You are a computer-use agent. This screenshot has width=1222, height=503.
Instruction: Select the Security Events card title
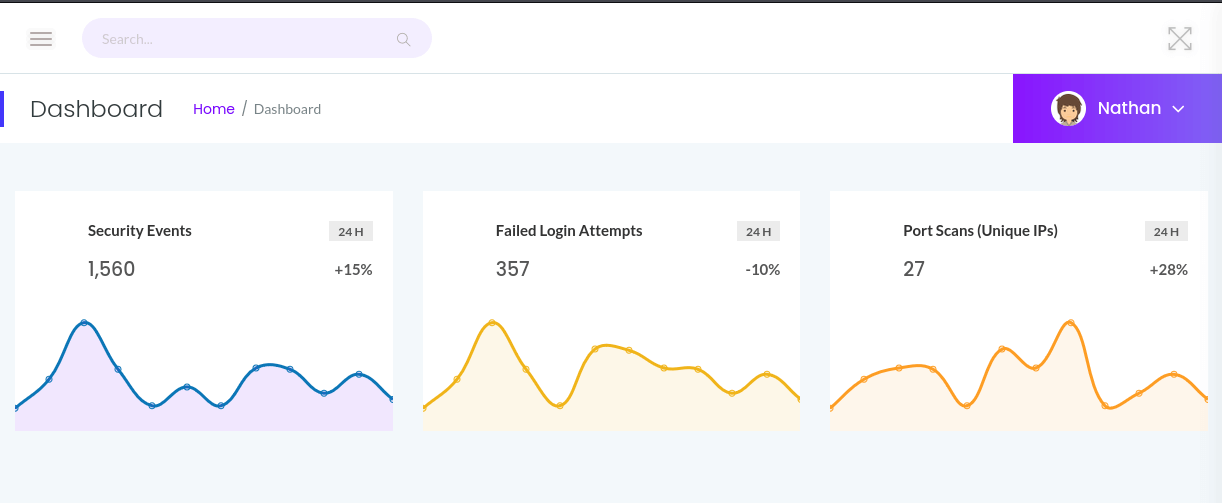pos(140,231)
